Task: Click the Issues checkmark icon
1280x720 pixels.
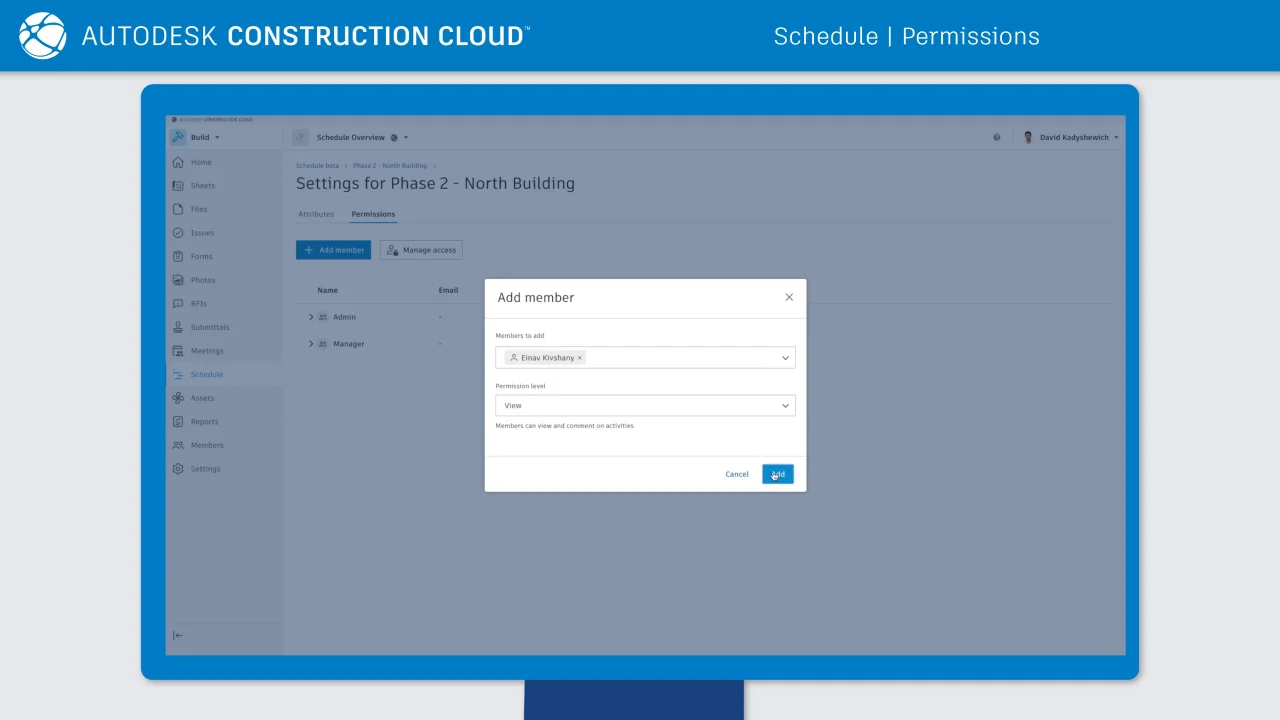Action: coord(178,233)
